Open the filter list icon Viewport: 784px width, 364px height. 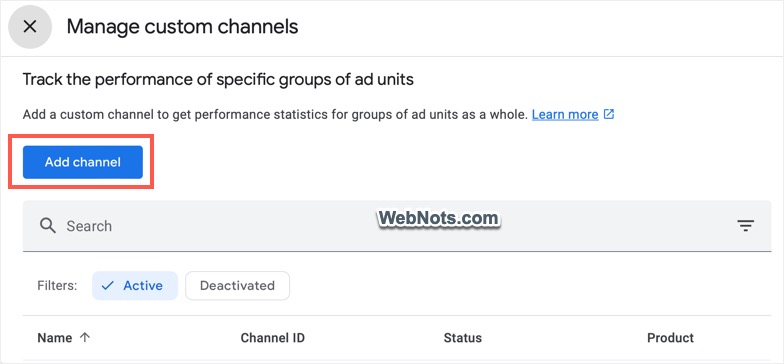click(746, 226)
